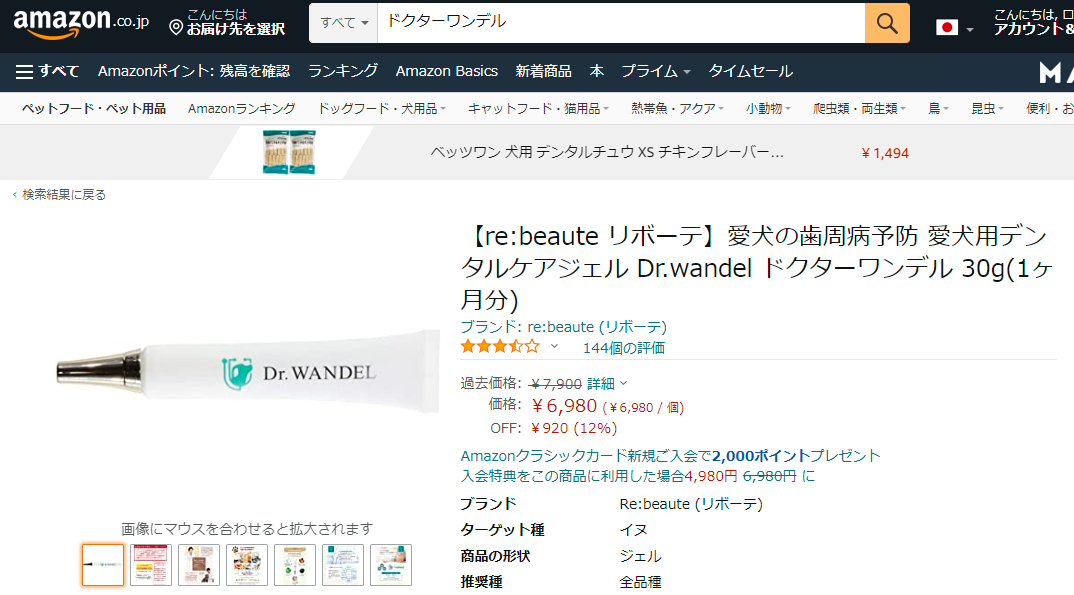Open the hamburger すべて menu
The width and height of the screenshot is (1074, 595).
point(47,71)
